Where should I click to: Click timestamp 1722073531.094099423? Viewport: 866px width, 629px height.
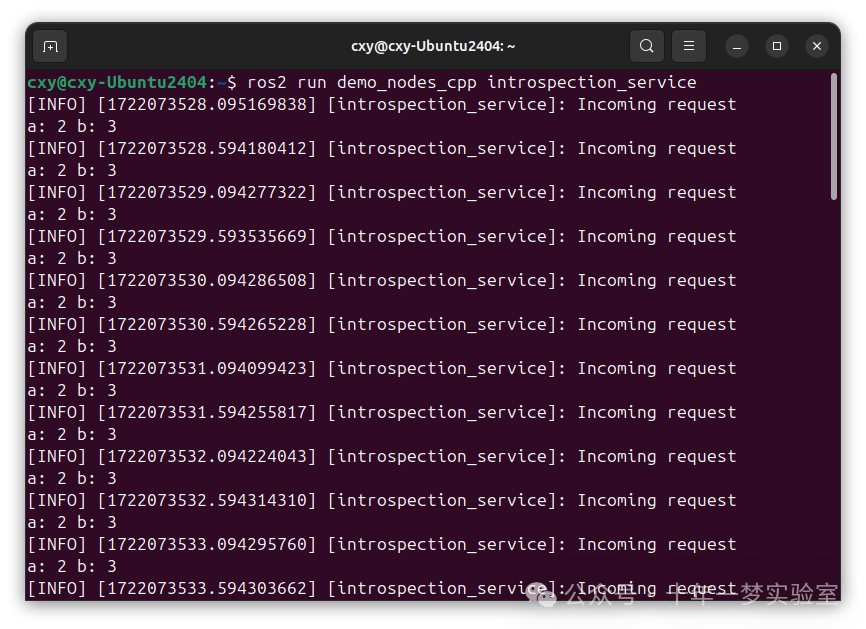(x=207, y=369)
